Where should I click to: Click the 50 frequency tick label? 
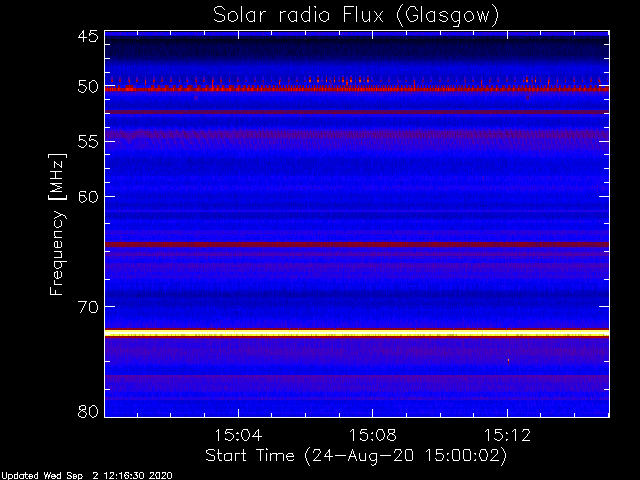(x=88, y=87)
